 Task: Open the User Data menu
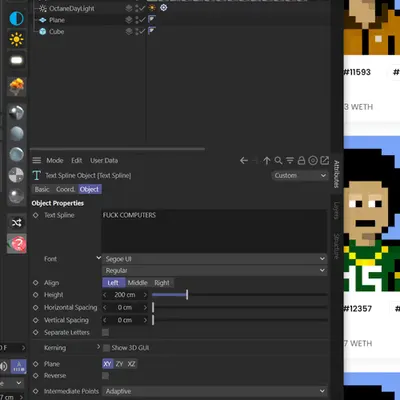pos(104,161)
